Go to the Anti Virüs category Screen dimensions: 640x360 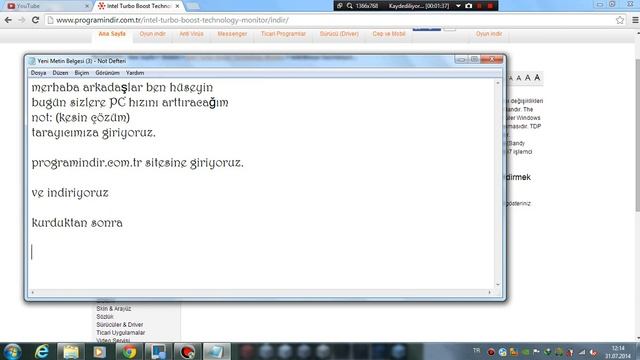point(191,34)
